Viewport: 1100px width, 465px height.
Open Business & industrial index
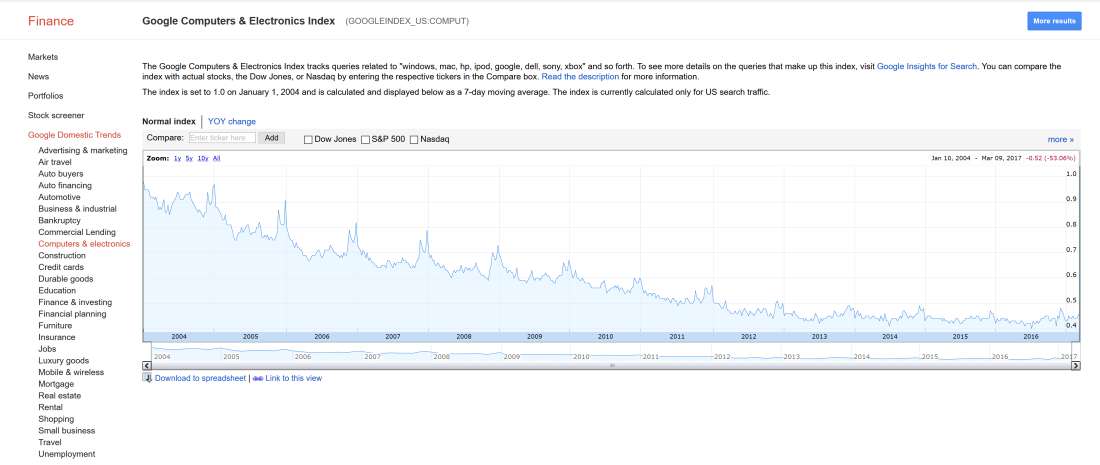(x=78, y=209)
